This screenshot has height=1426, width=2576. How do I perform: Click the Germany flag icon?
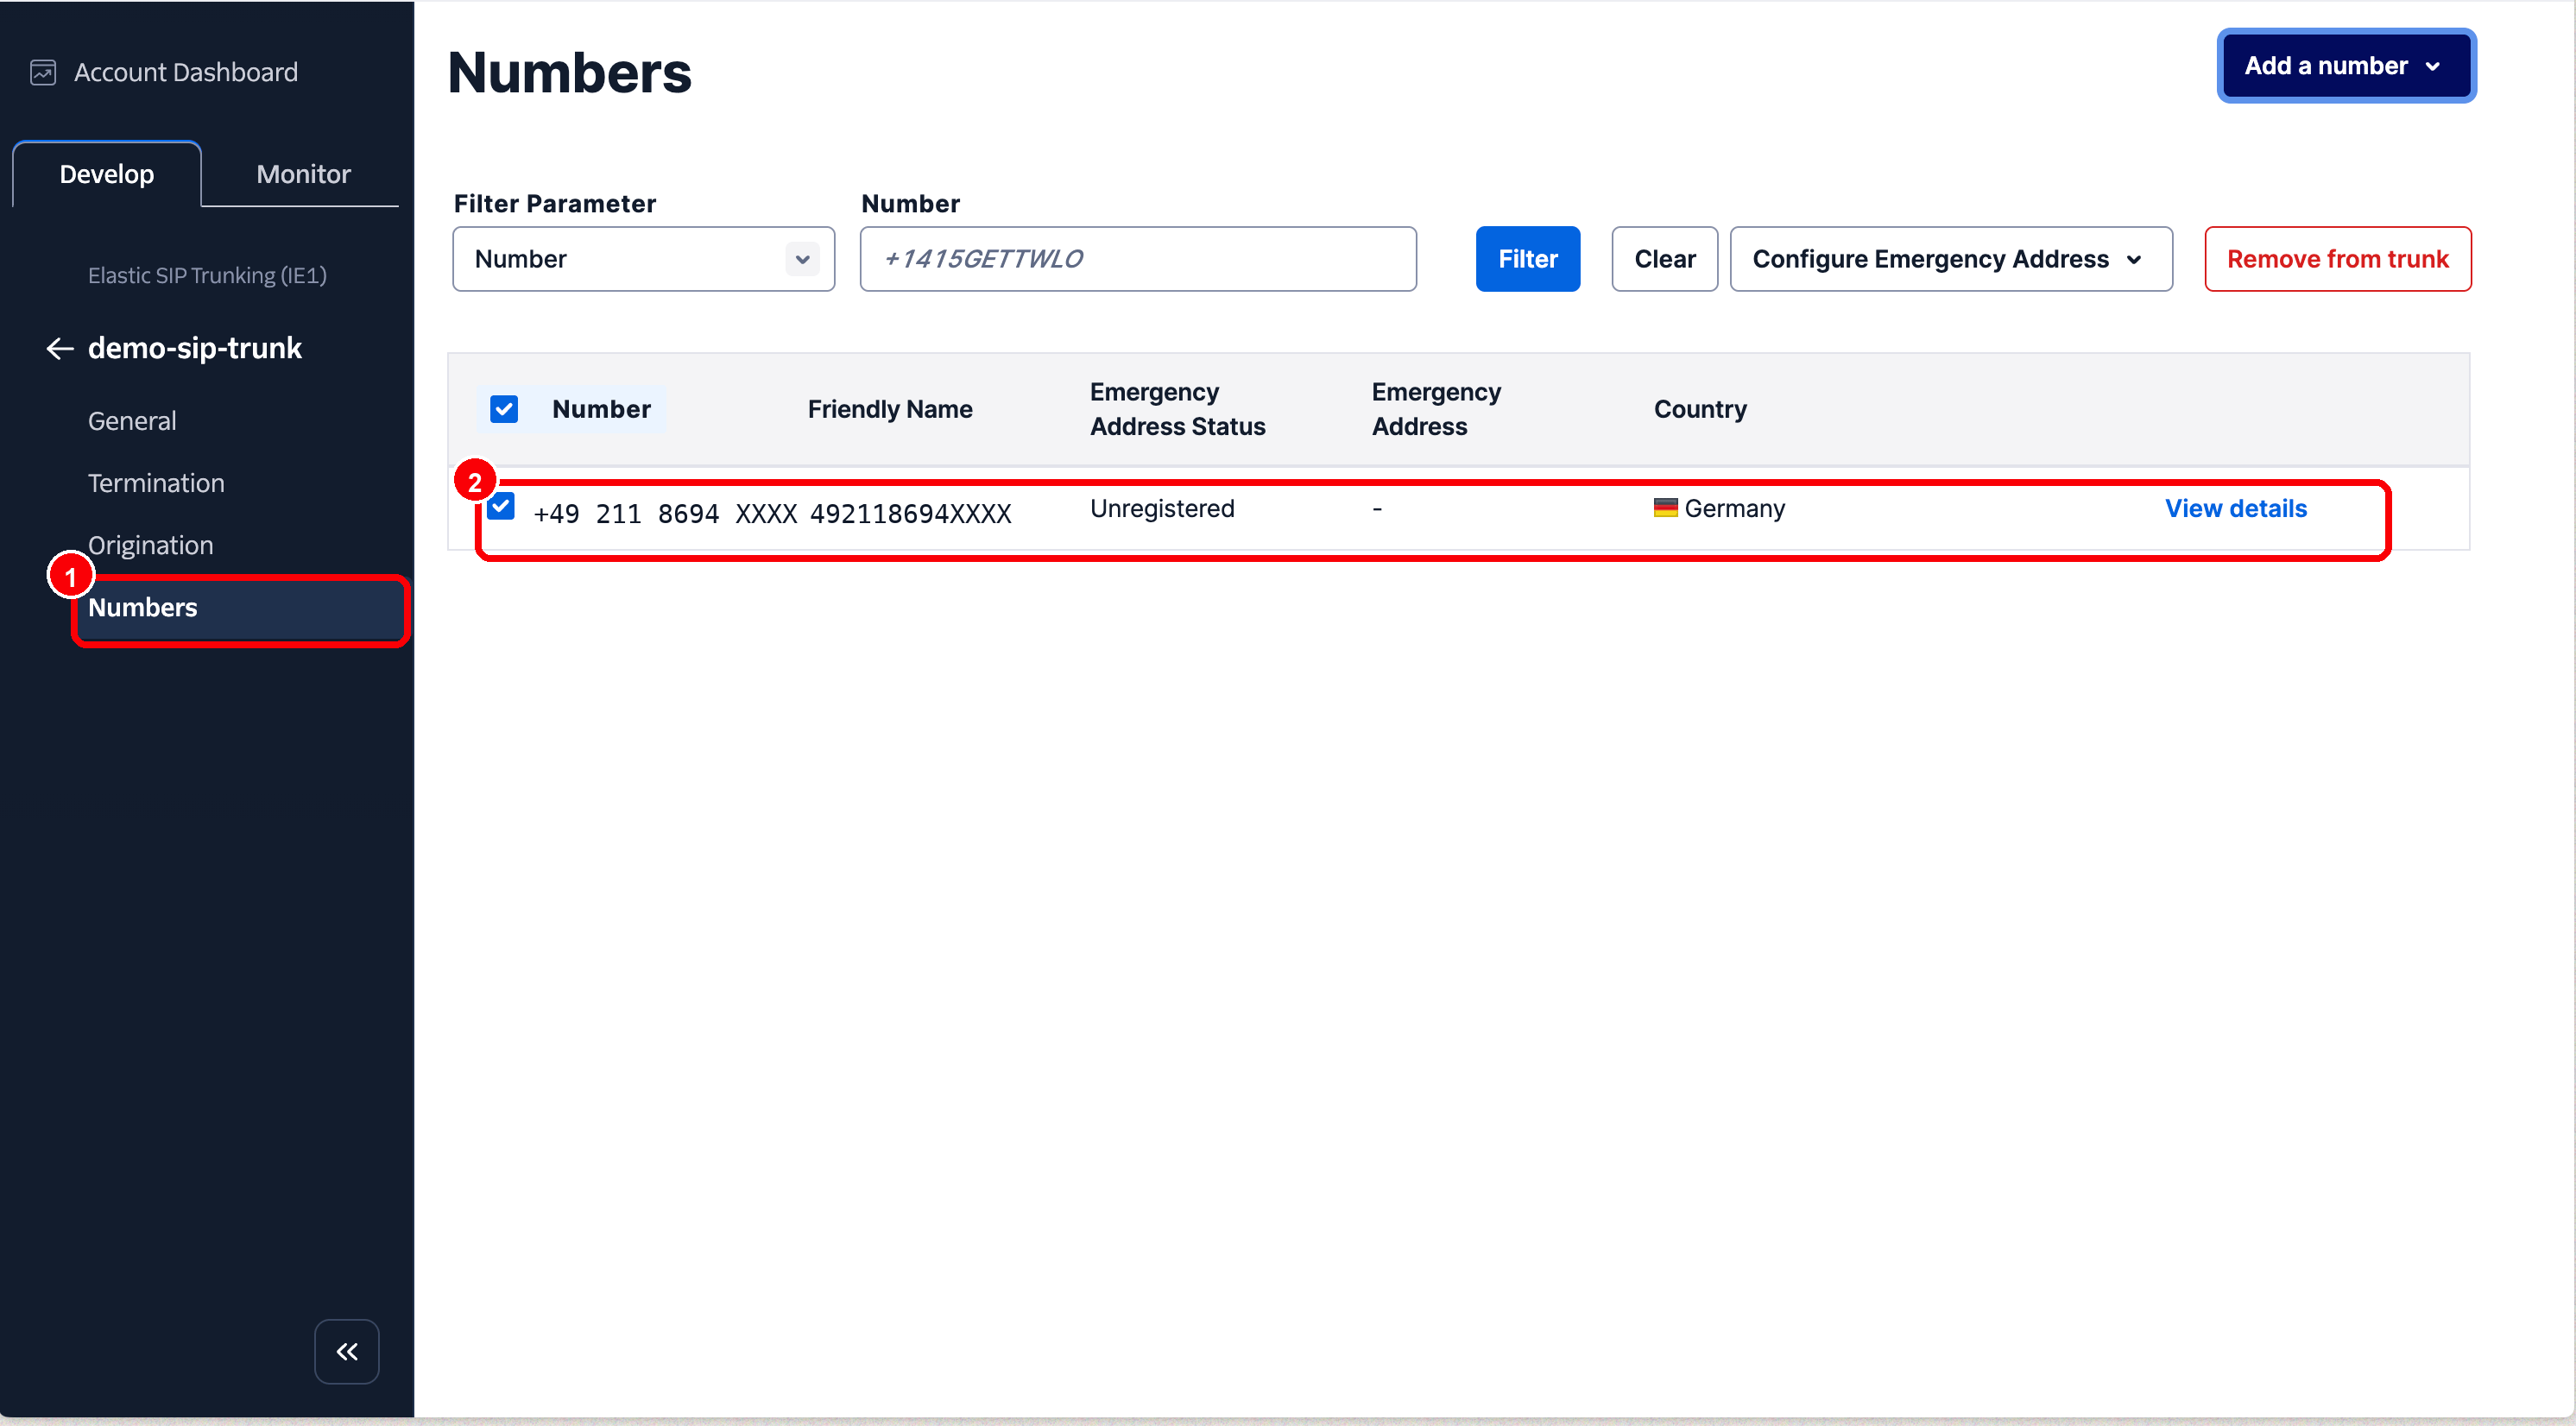coord(1665,508)
